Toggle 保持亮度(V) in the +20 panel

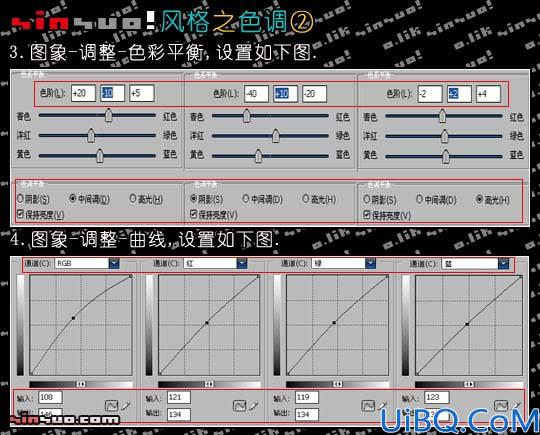(x=41, y=215)
